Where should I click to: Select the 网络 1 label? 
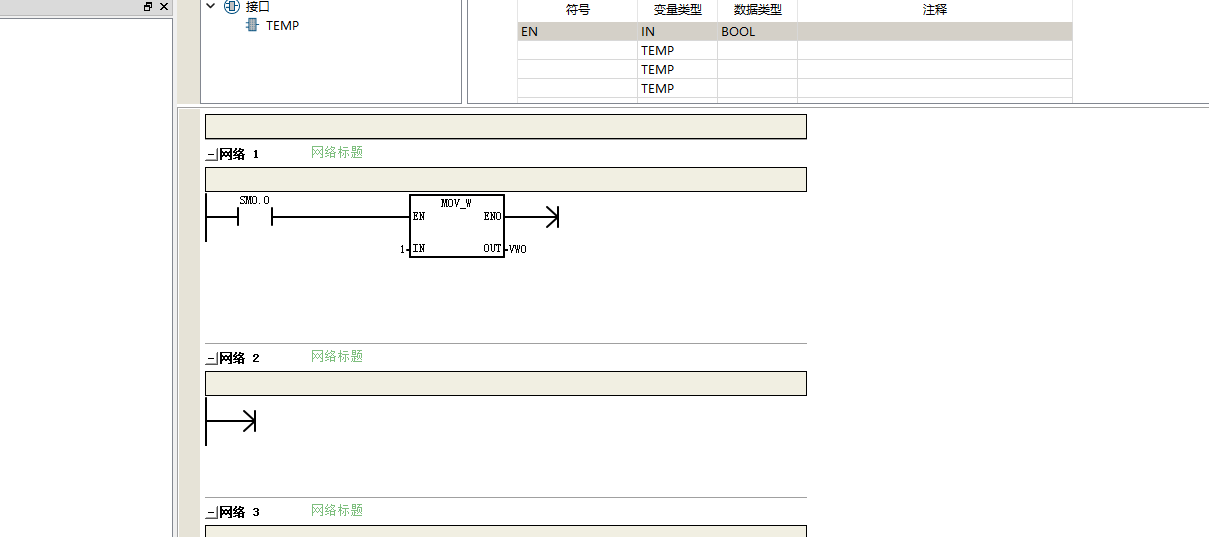click(x=239, y=154)
